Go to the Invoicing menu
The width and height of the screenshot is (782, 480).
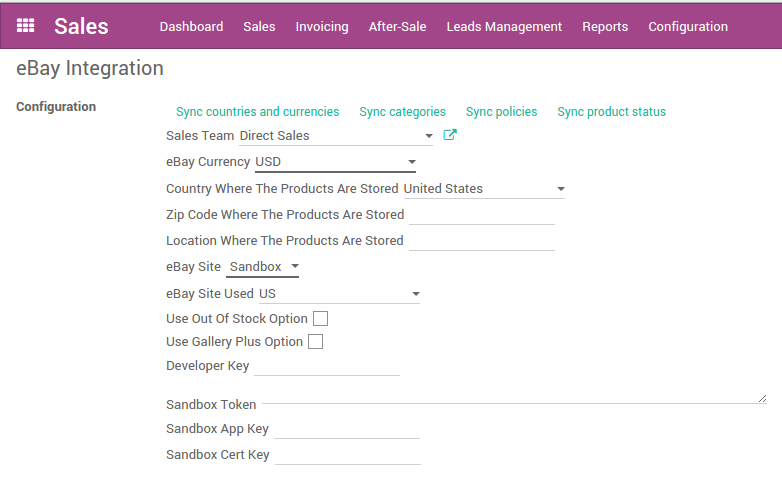pos(322,27)
